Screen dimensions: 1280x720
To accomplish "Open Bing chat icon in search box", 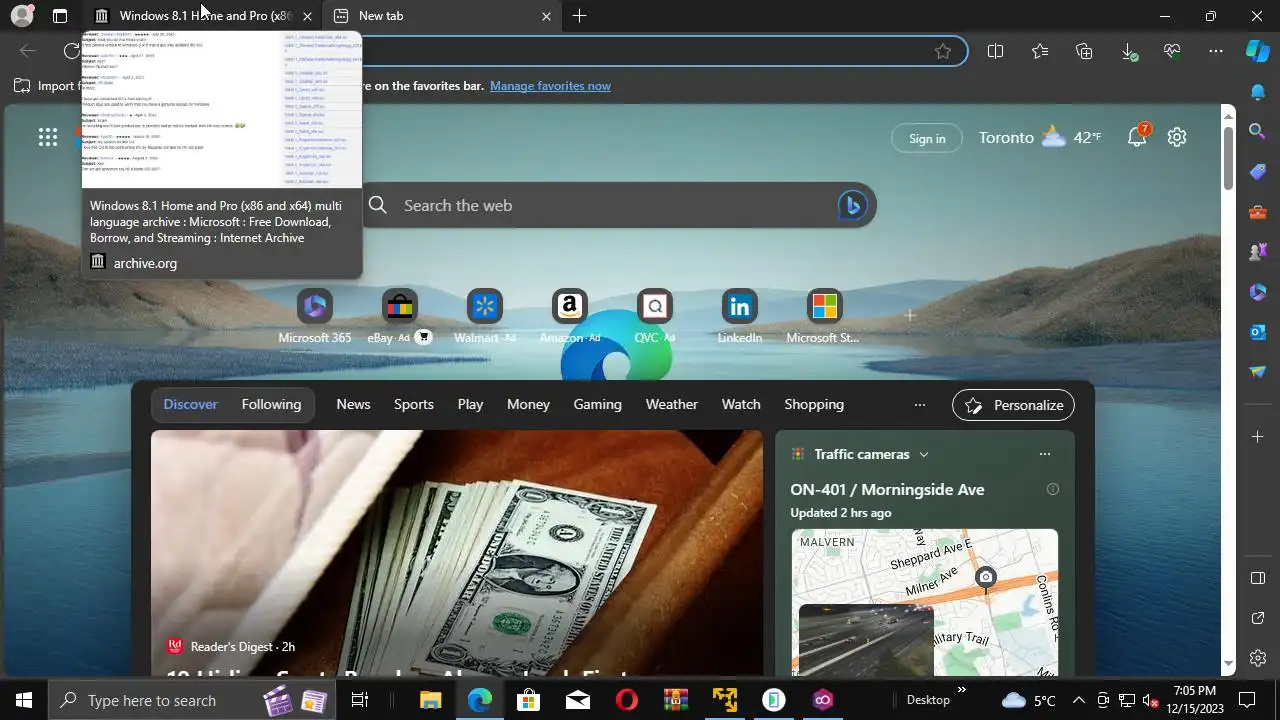I will (x=852, y=205).
